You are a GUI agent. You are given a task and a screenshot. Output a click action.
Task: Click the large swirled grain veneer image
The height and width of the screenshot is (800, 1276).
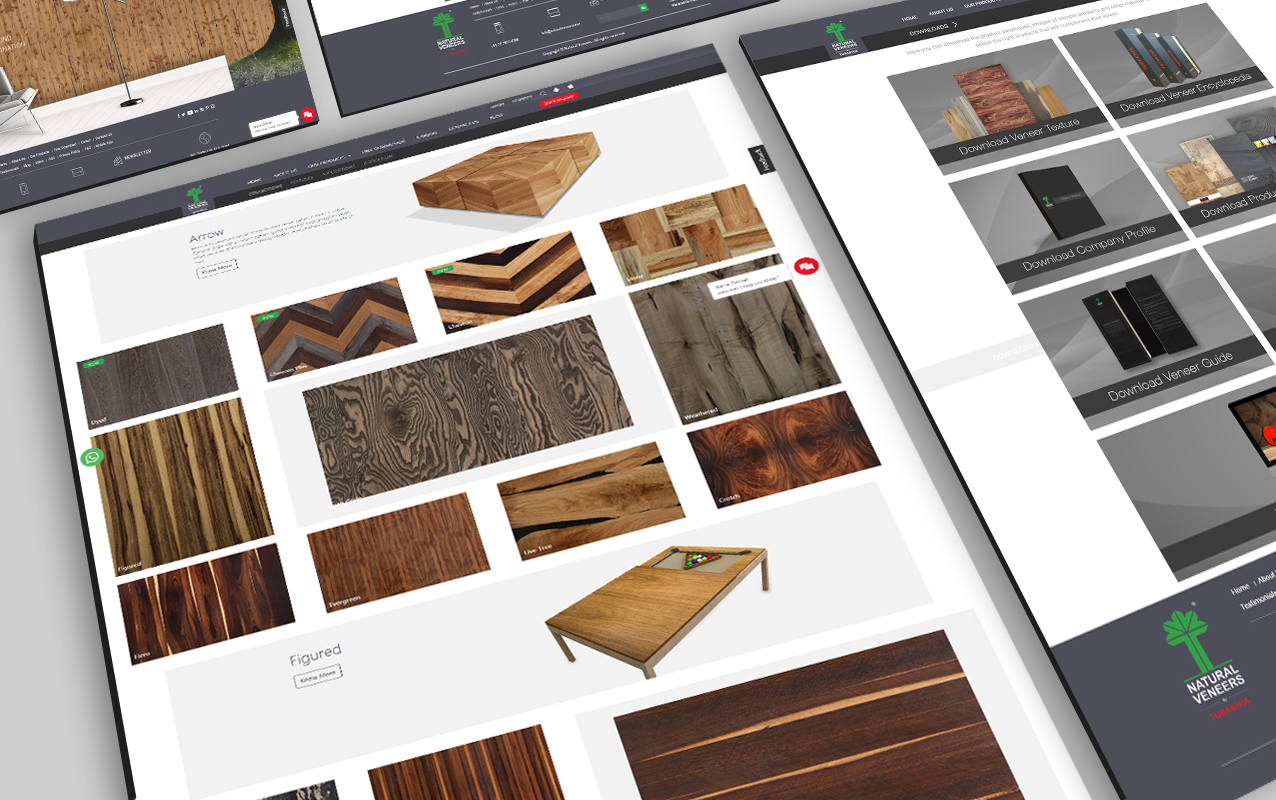pos(468,408)
